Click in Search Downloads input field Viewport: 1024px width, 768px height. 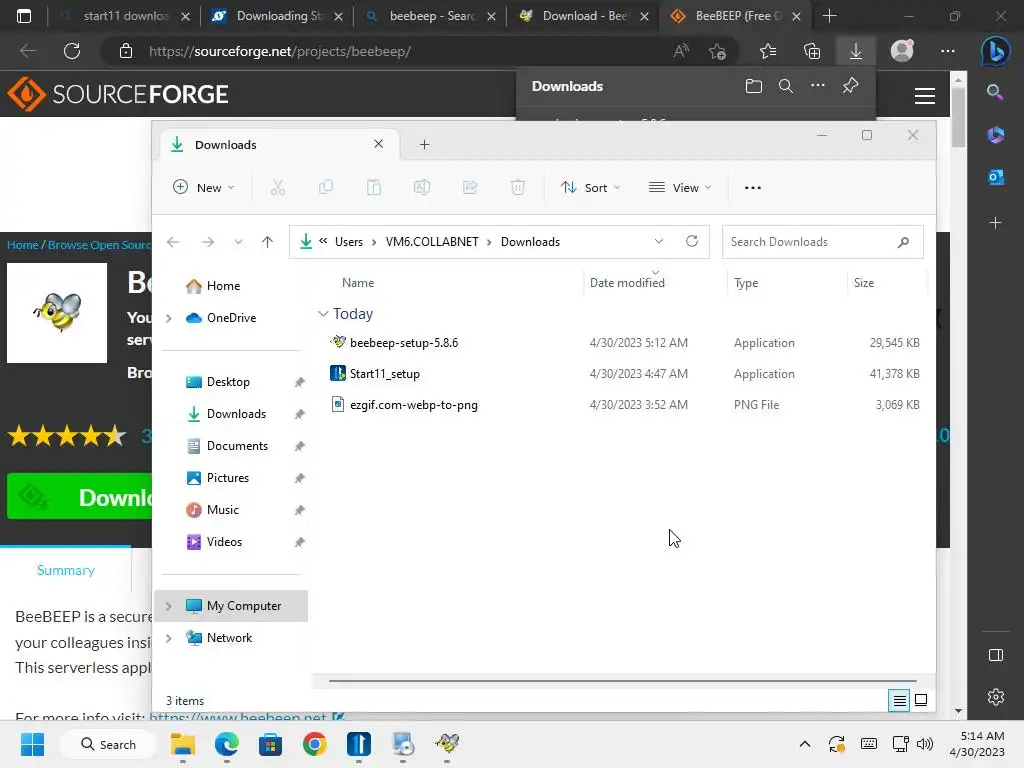point(810,242)
